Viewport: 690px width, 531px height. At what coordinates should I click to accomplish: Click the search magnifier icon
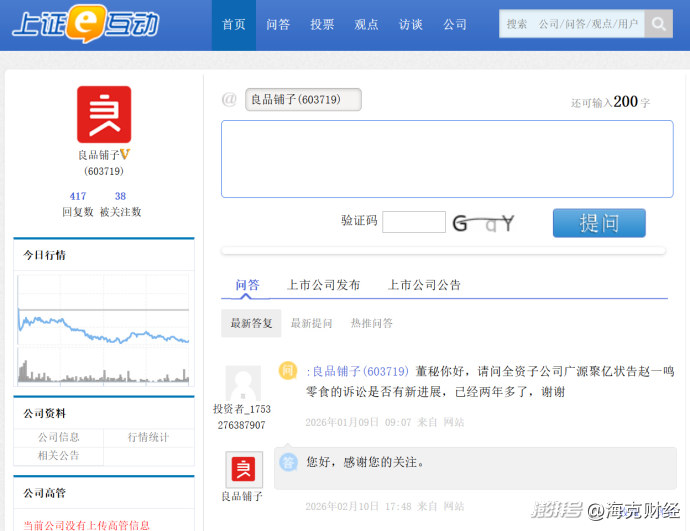(x=658, y=24)
